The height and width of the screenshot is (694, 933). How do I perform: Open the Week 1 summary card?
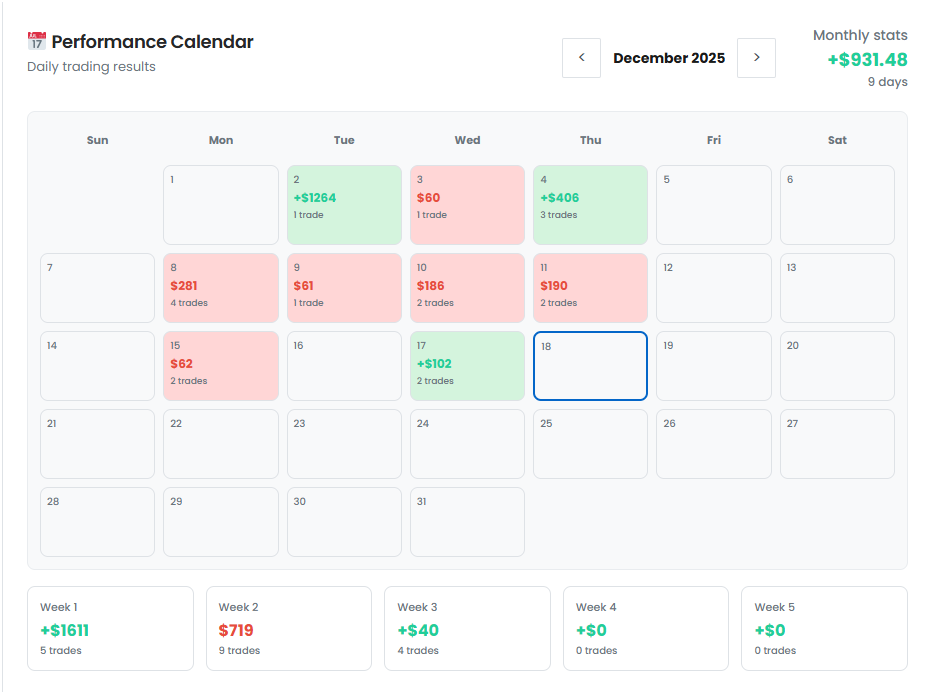112,628
